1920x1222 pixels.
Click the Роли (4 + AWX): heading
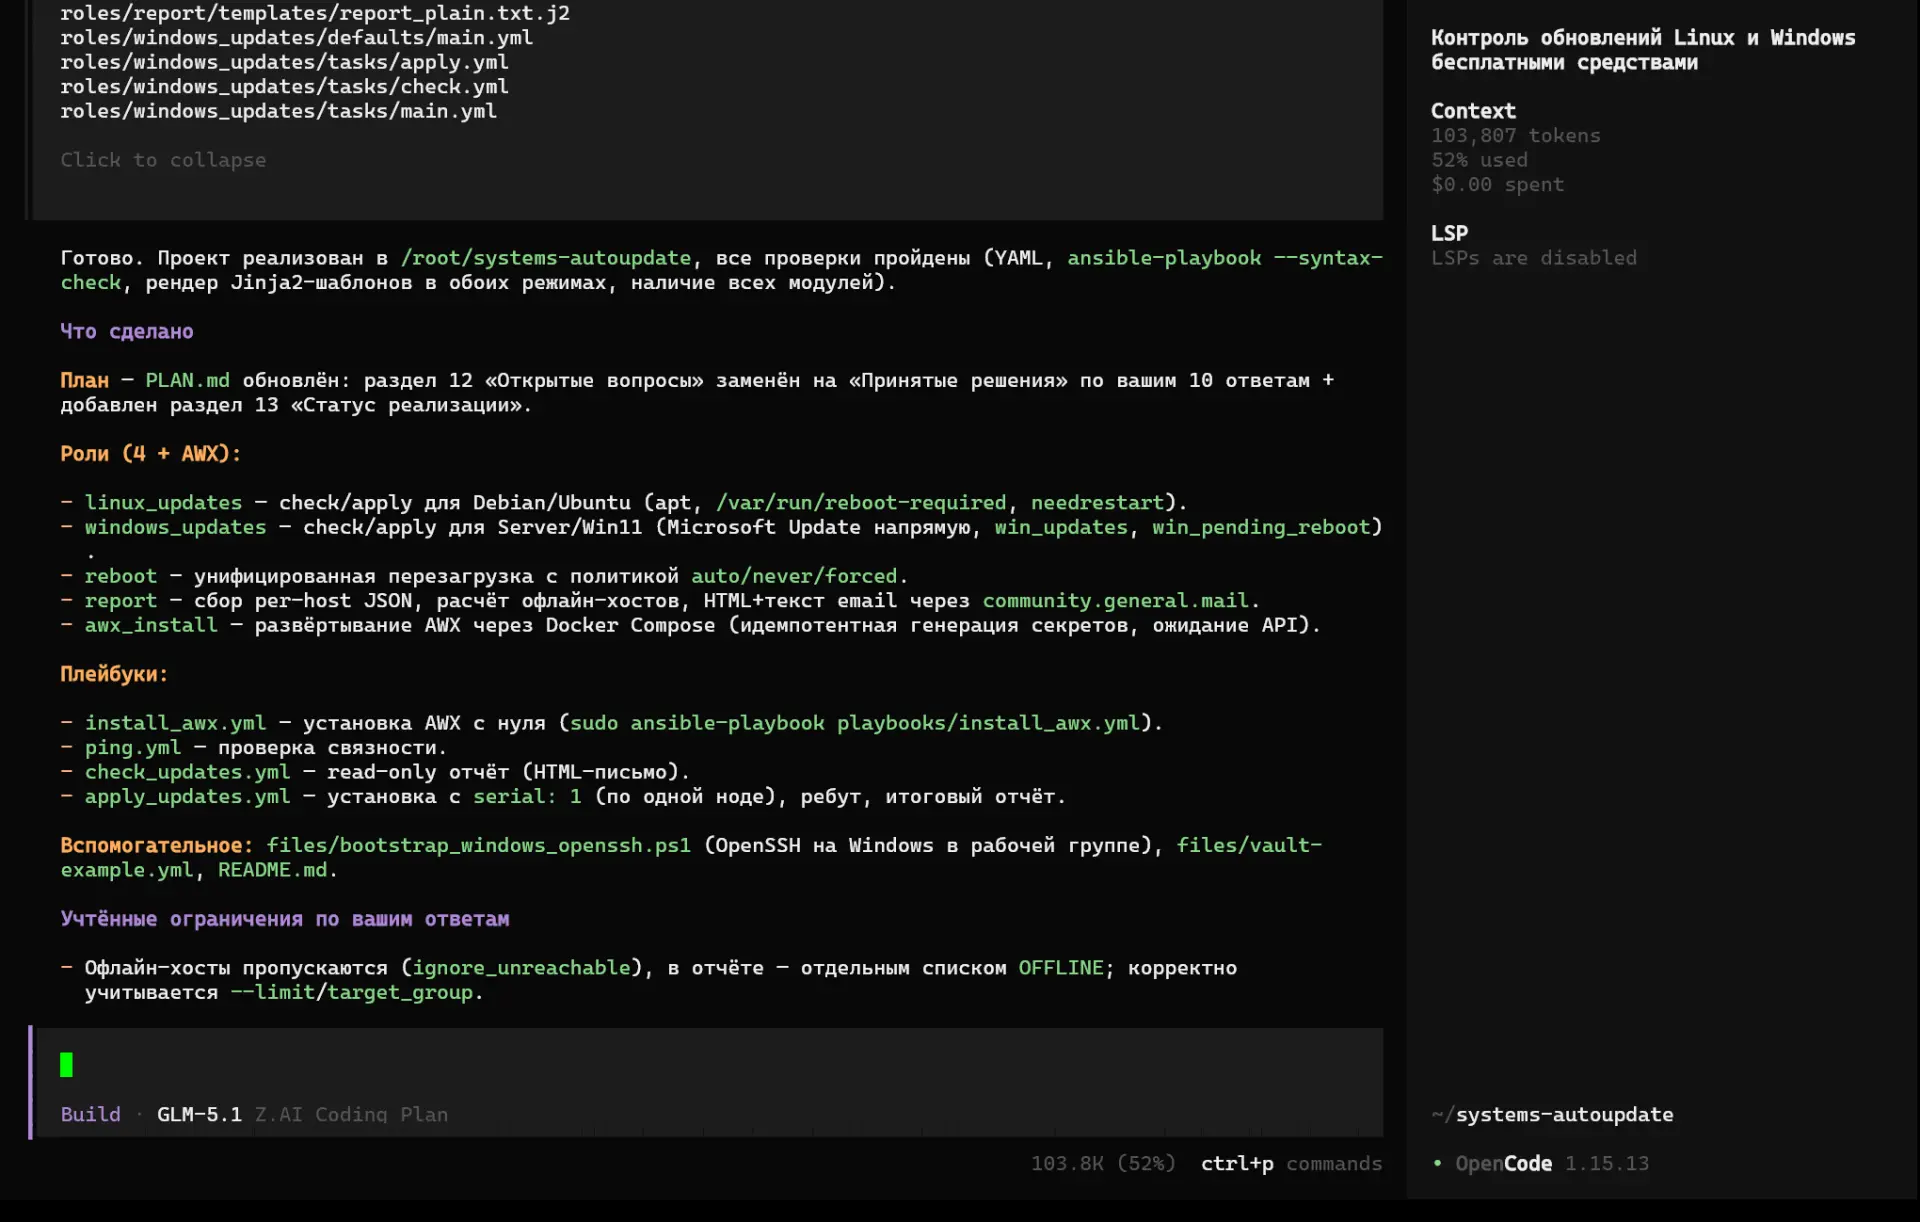coord(151,454)
